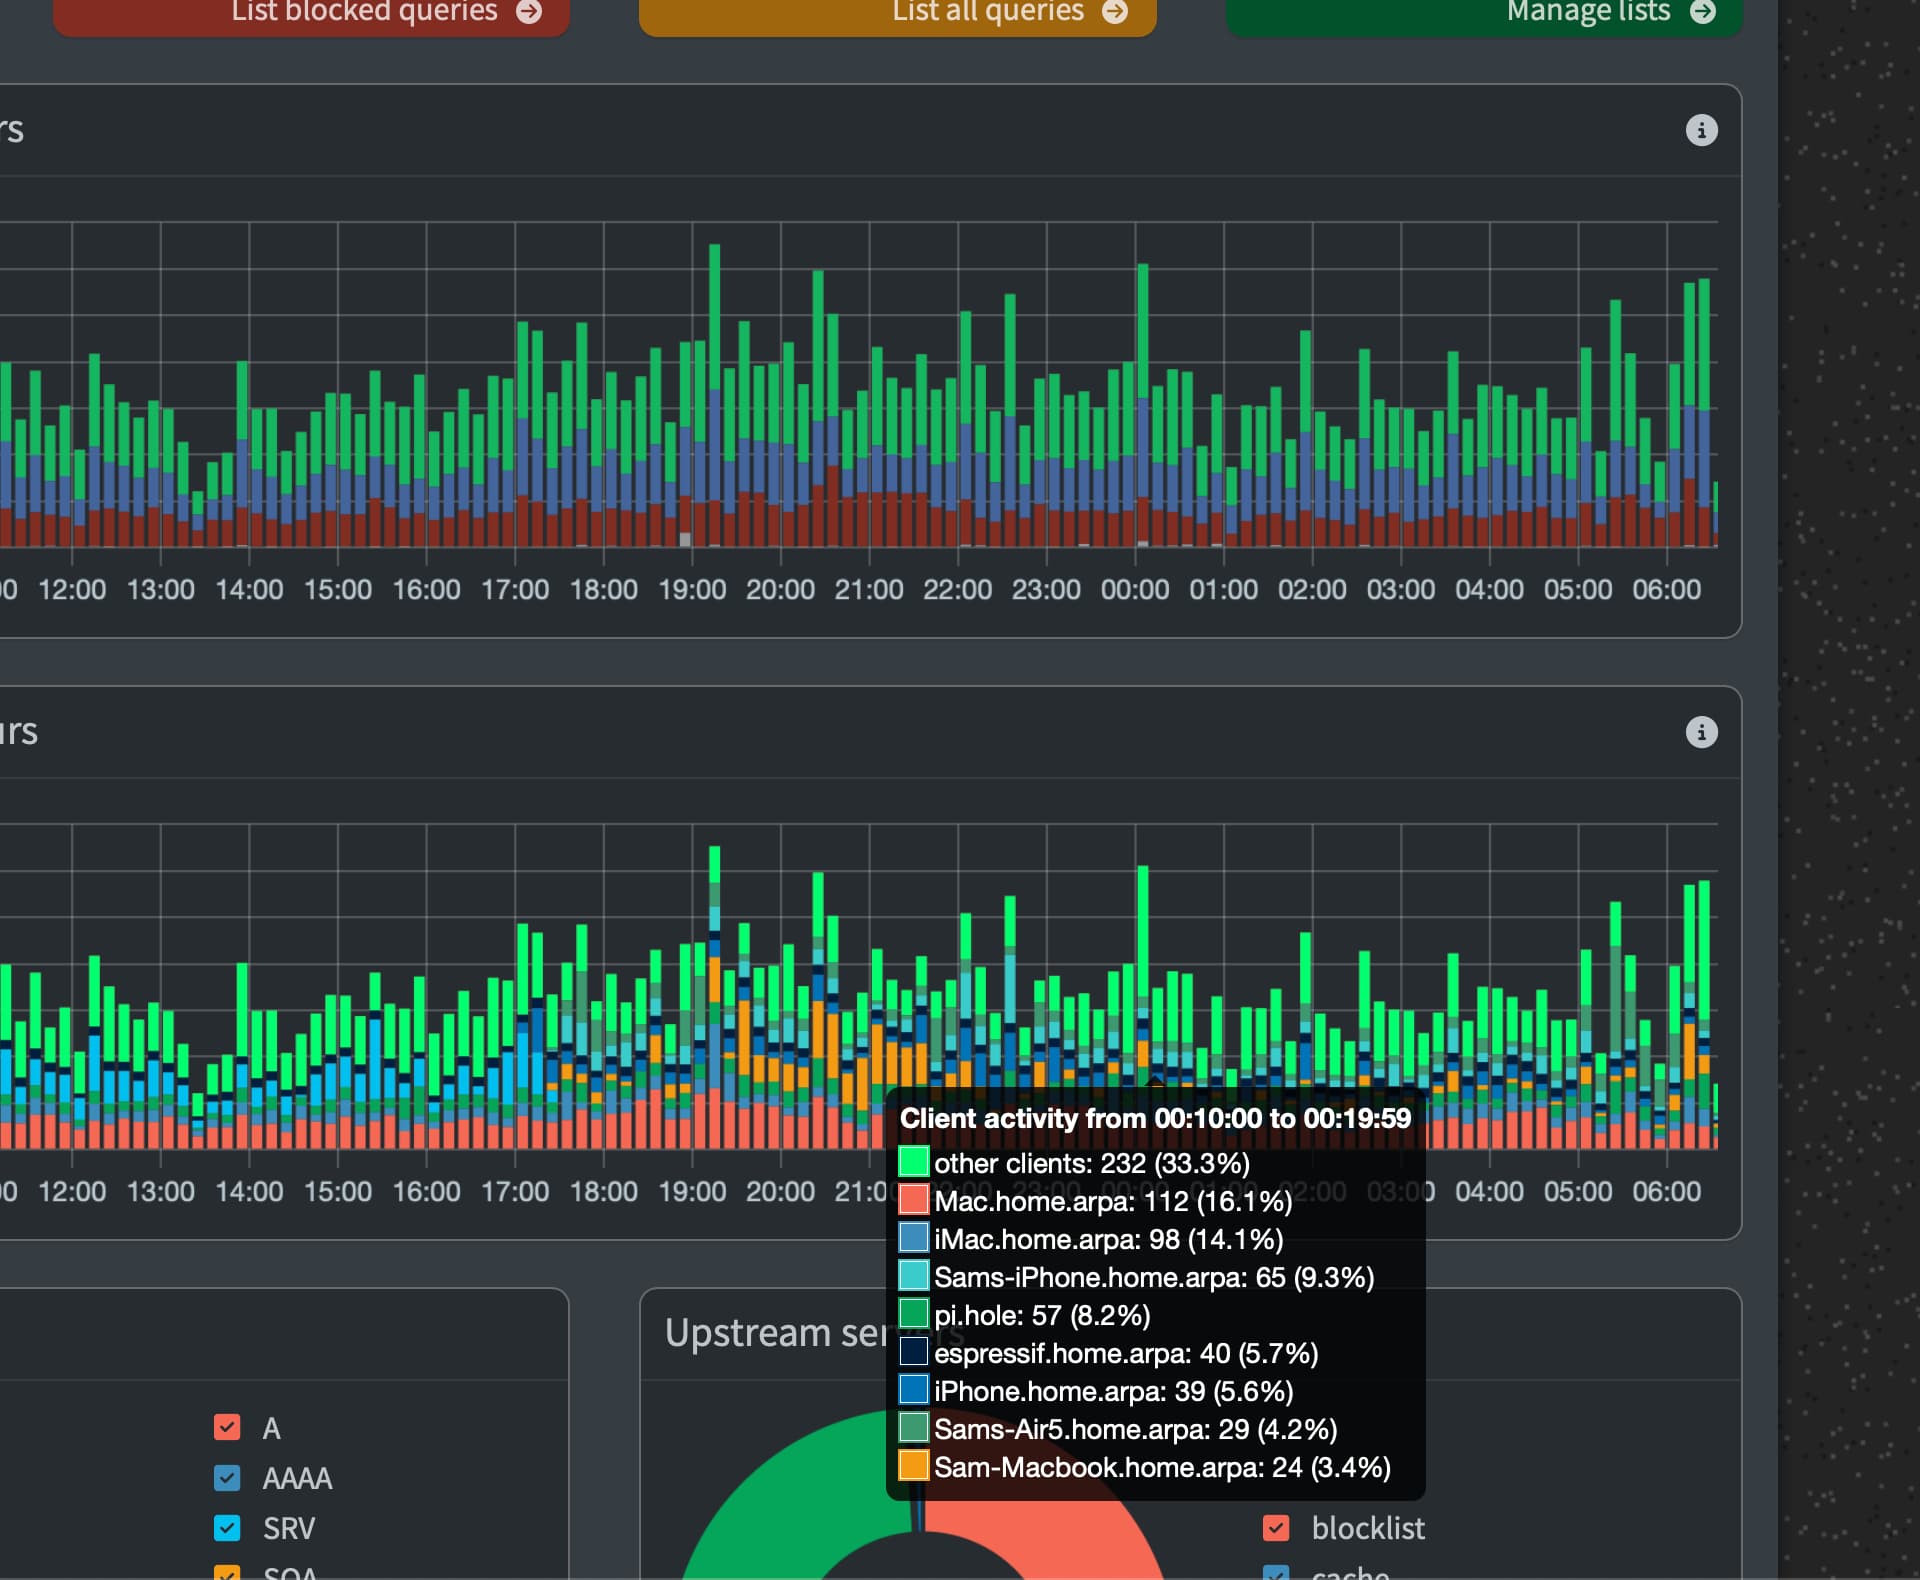Toggle the blocklist upstream checkbox

(x=1276, y=1528)
